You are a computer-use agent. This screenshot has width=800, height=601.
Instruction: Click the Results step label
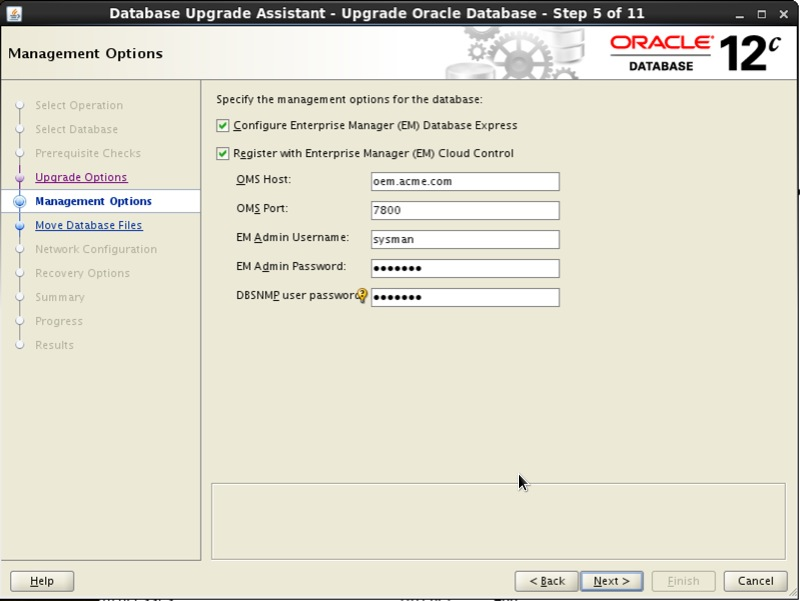coord(55,345)
